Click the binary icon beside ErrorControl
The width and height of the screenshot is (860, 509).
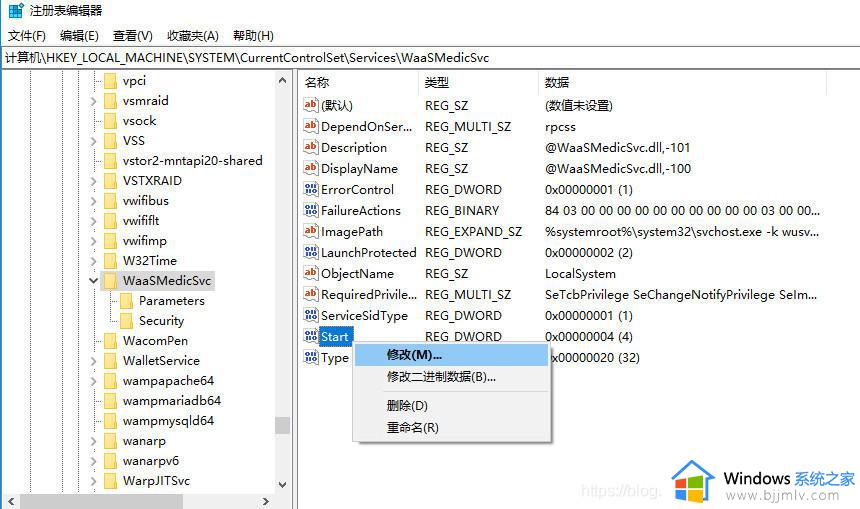click(310, 189)
